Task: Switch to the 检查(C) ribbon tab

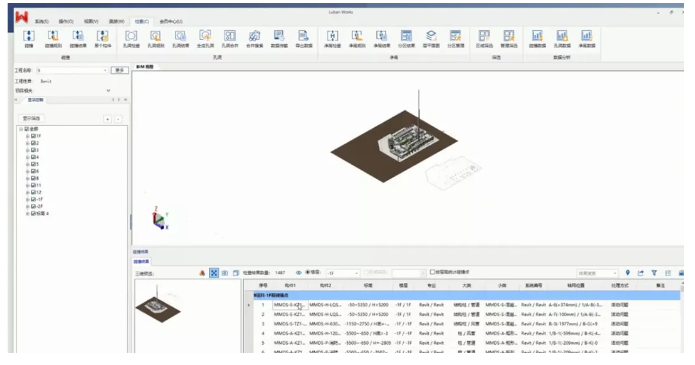Action: (142, 21)
